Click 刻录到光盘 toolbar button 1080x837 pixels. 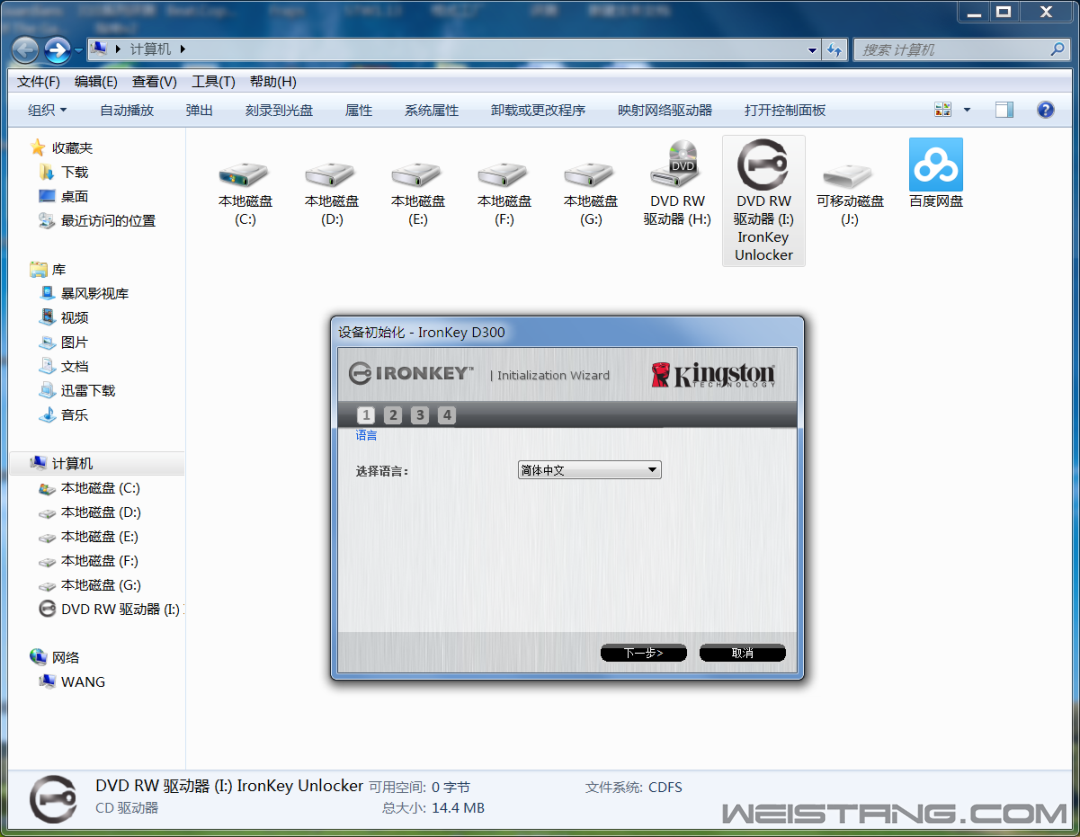(279, 110)
